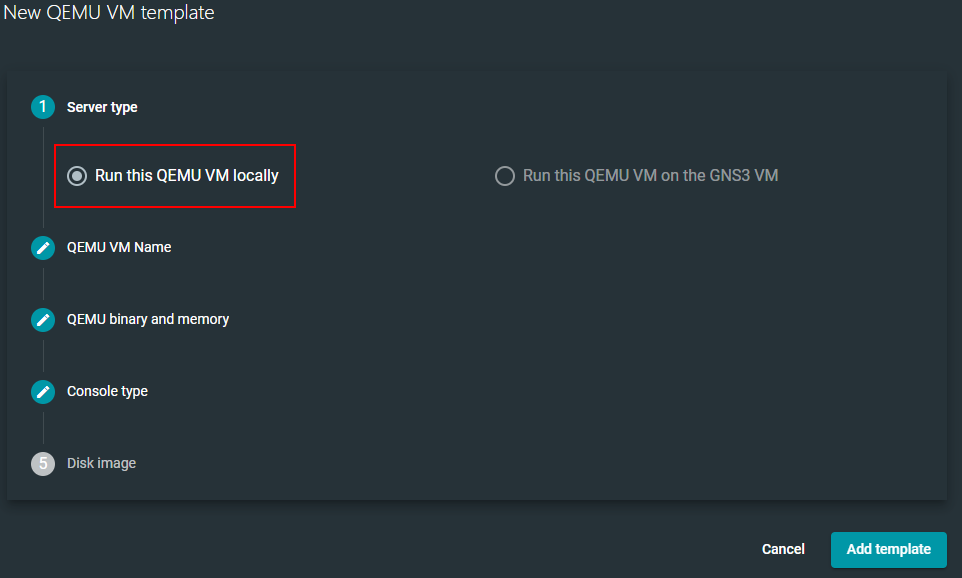The height and width of the screenshot is (578, 962).
Task: Click the 'New QEMU VM template' title
Action: [109, 13]
